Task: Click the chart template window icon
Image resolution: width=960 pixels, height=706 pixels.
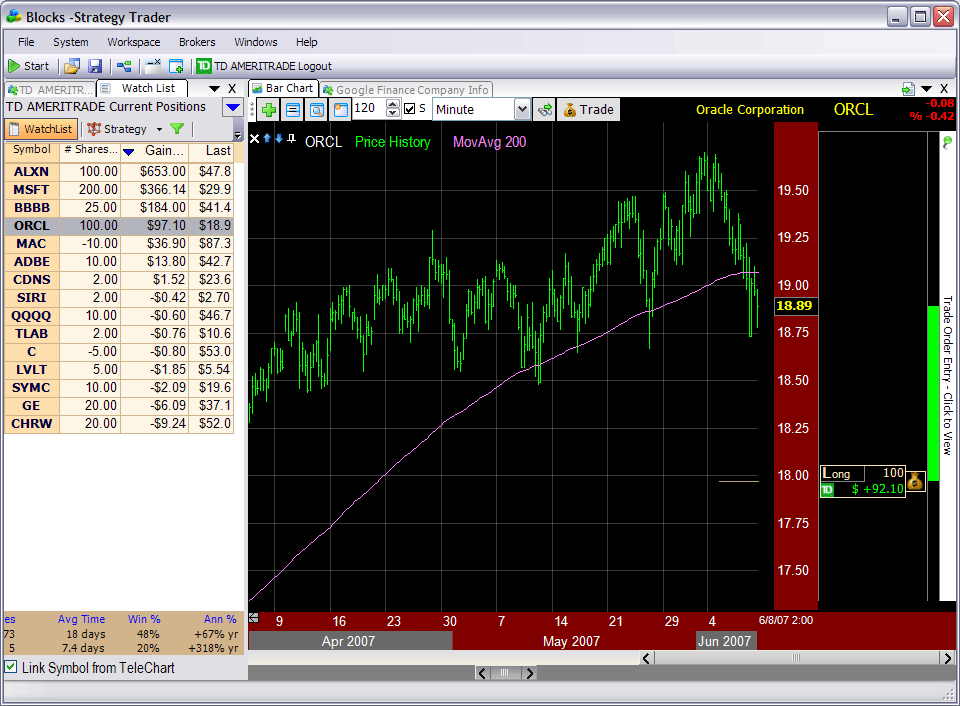Action: pyautogui.click(x=340, y=110)
